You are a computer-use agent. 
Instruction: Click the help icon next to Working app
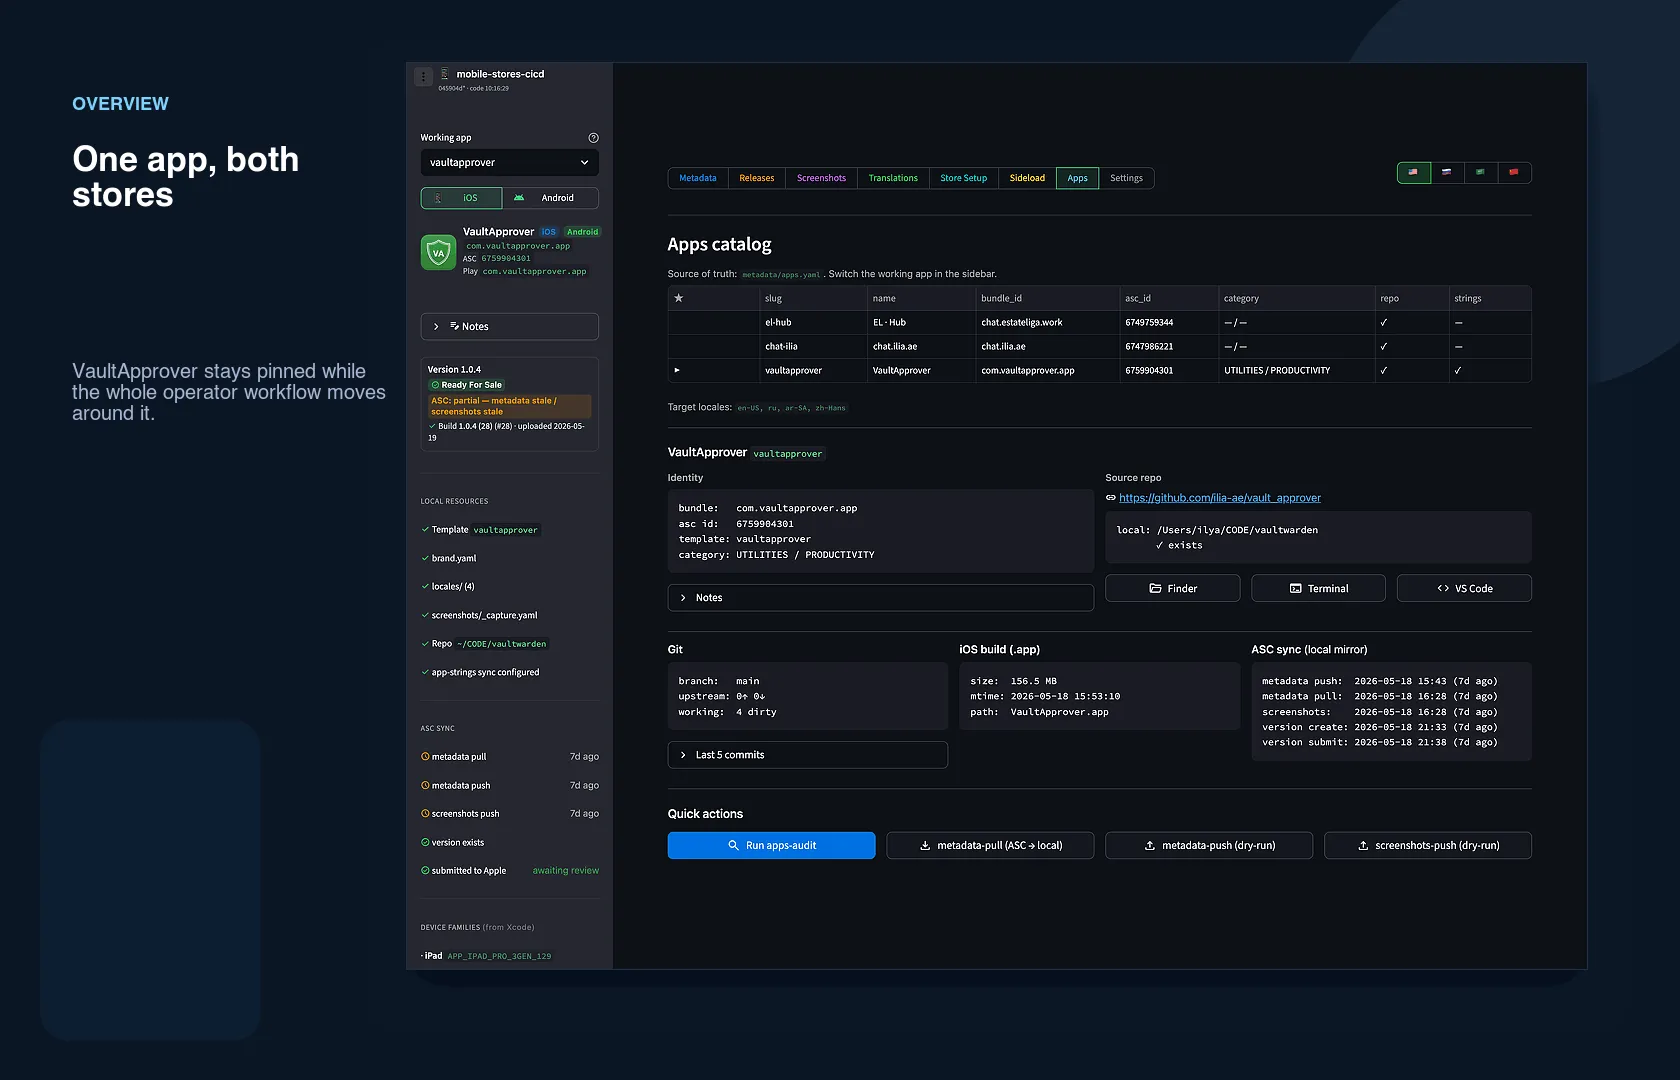point(593,138)
